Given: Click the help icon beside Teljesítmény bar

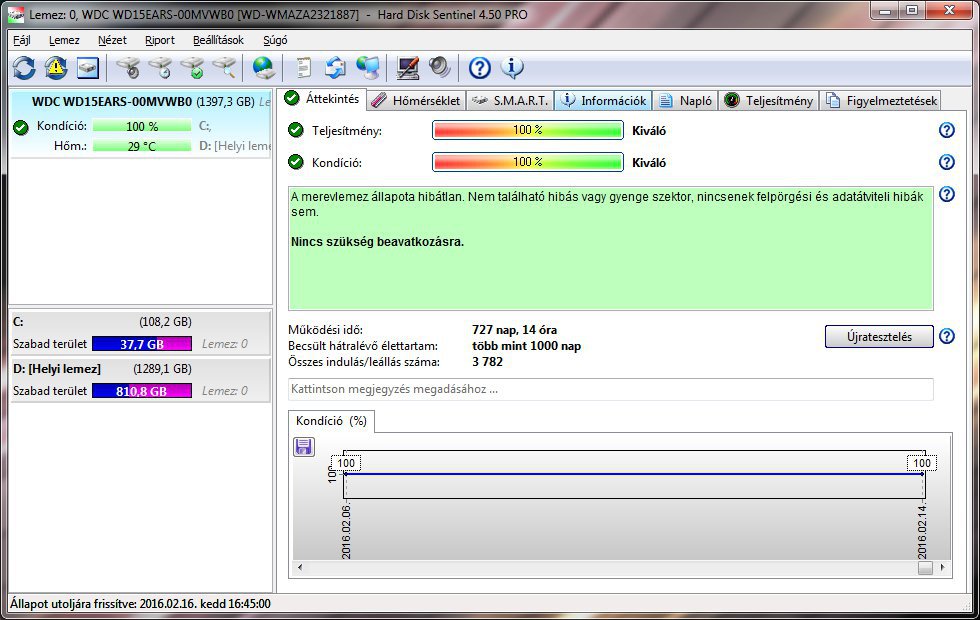Looking at the screenshot, I should [947, 130].
